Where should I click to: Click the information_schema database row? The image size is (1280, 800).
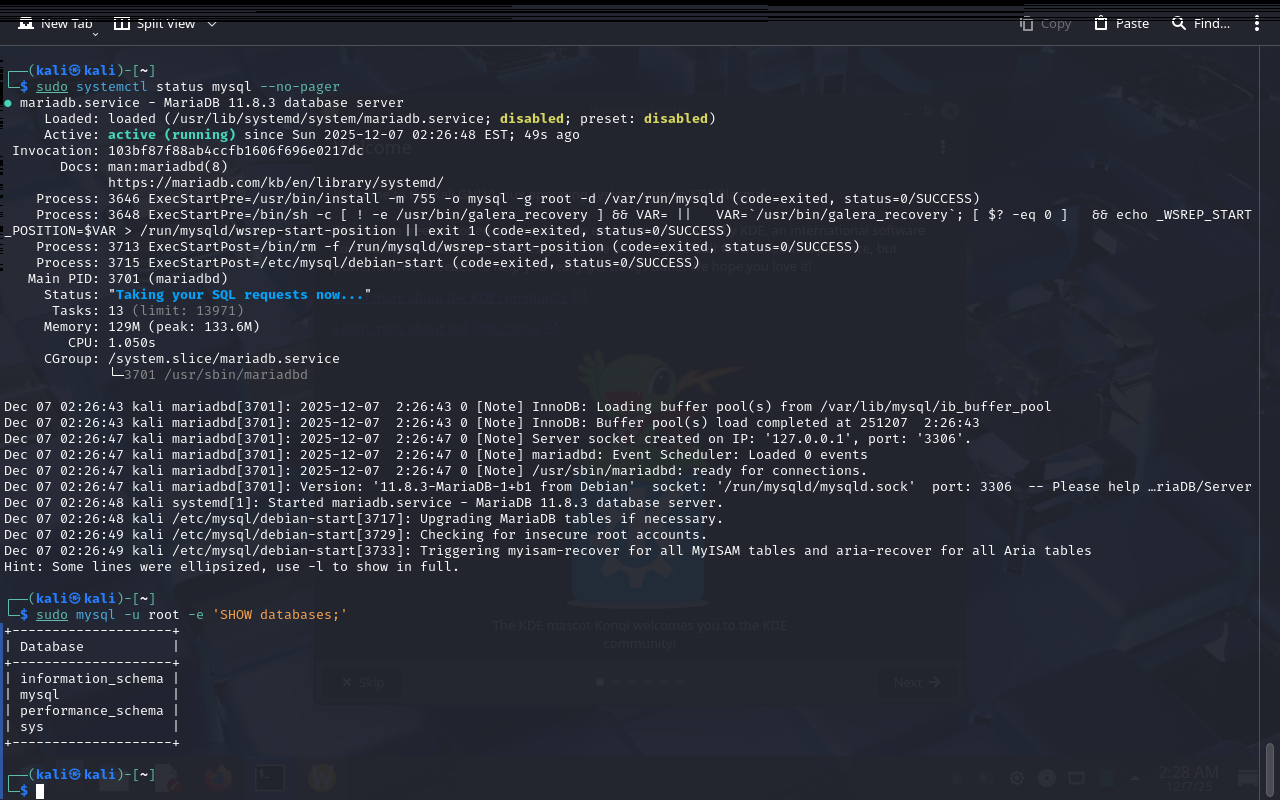91,678
